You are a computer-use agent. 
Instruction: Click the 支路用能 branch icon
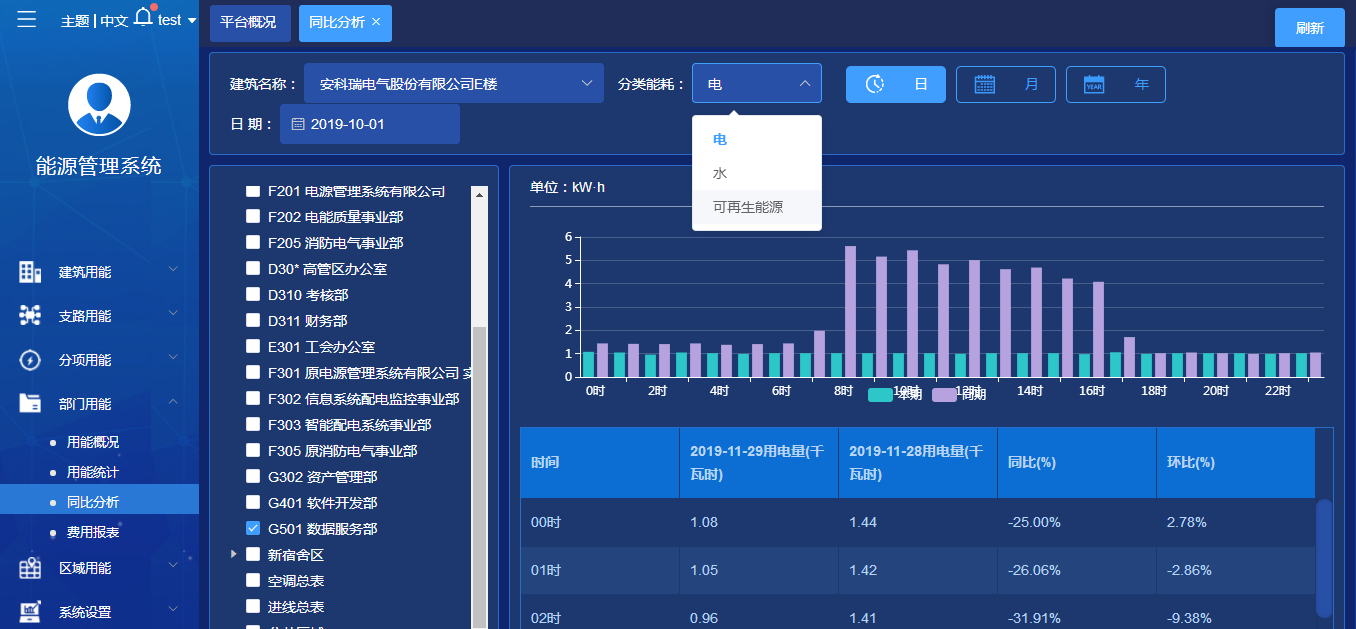(30, 316)
